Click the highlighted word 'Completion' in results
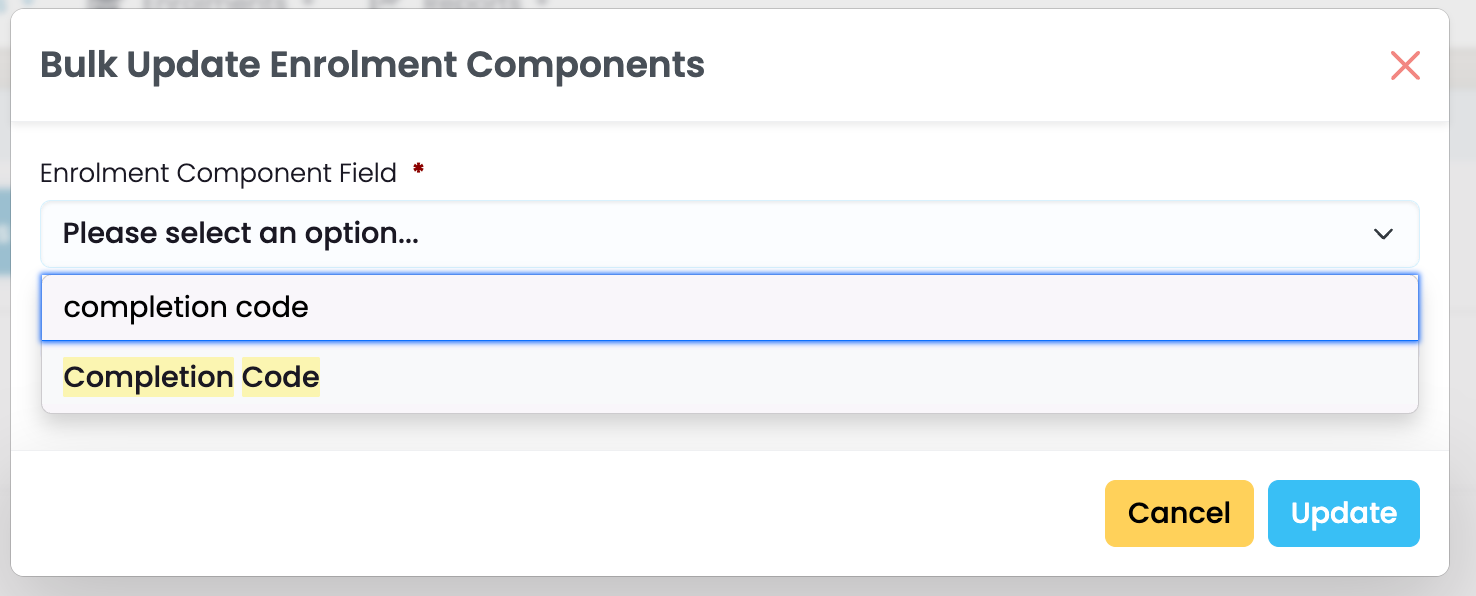 (x=148, y=378)
